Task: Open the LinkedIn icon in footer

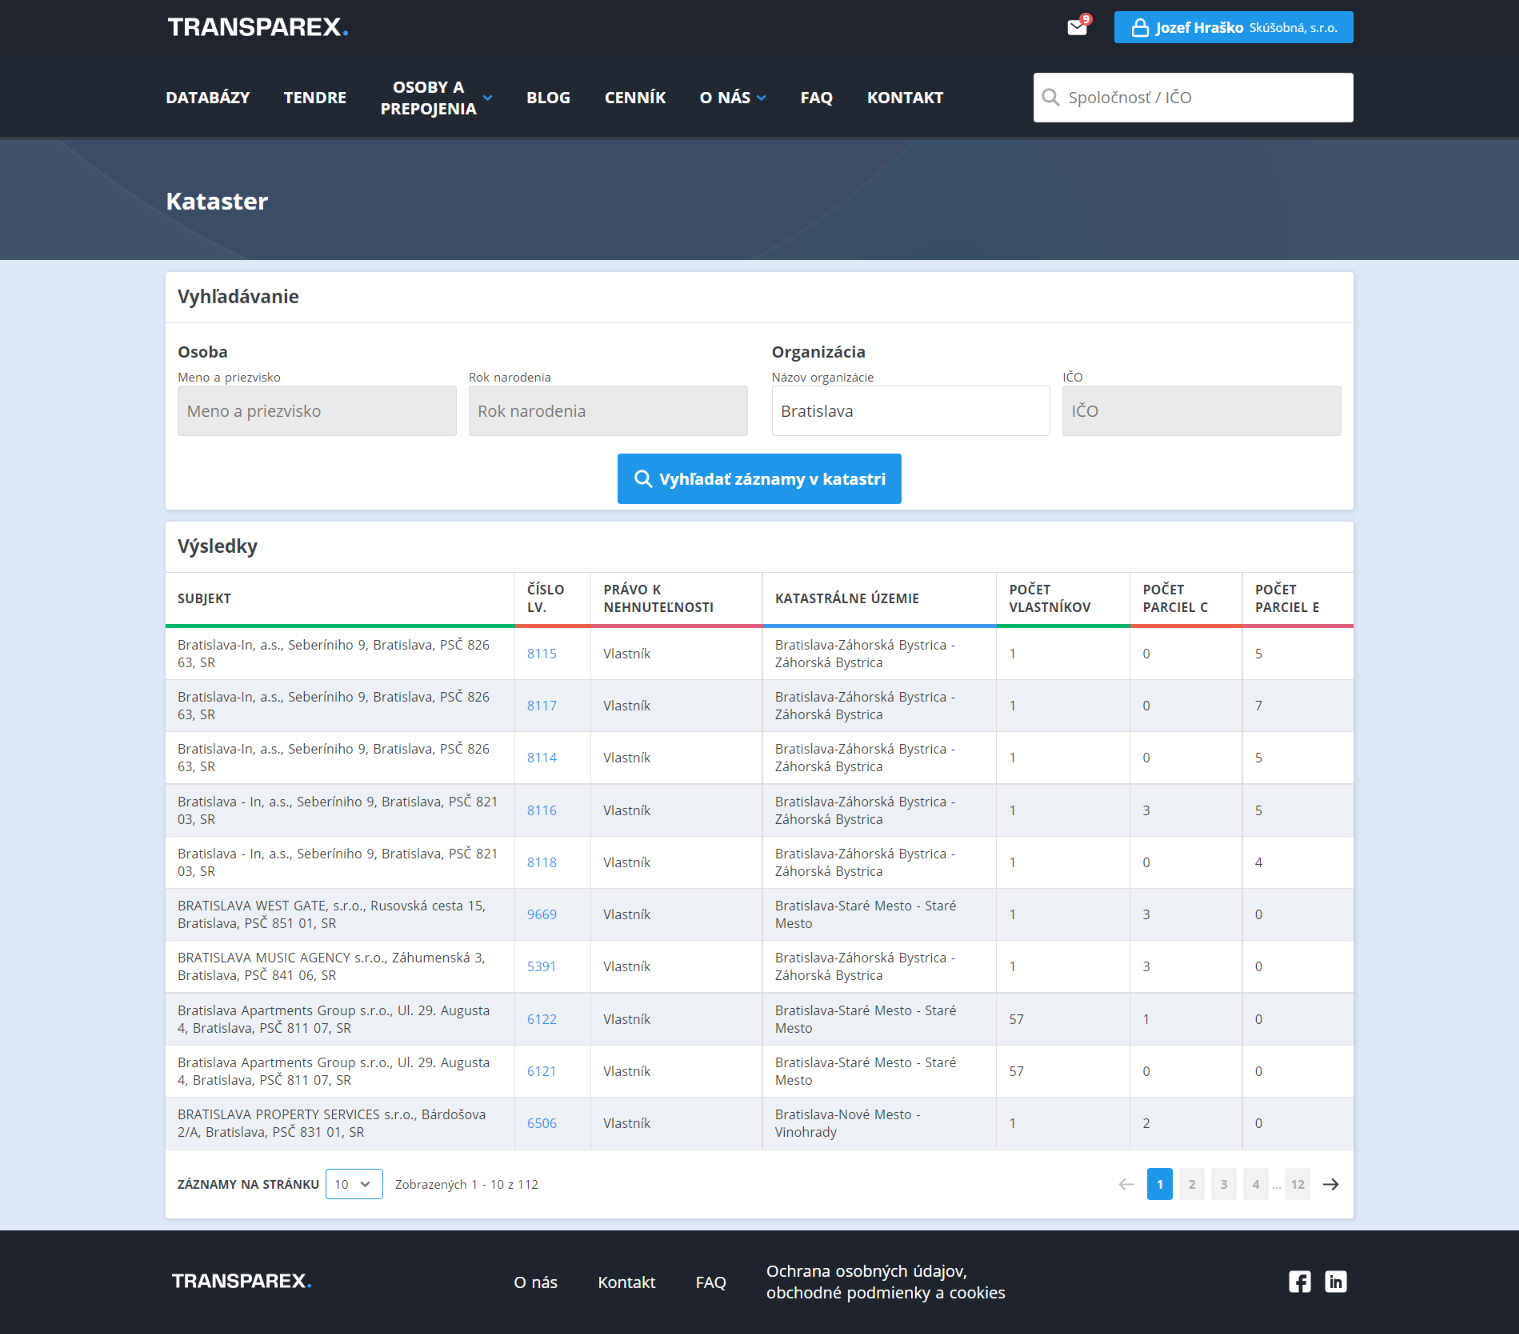Action: pyautogui.click(x=1335, y=1282)
